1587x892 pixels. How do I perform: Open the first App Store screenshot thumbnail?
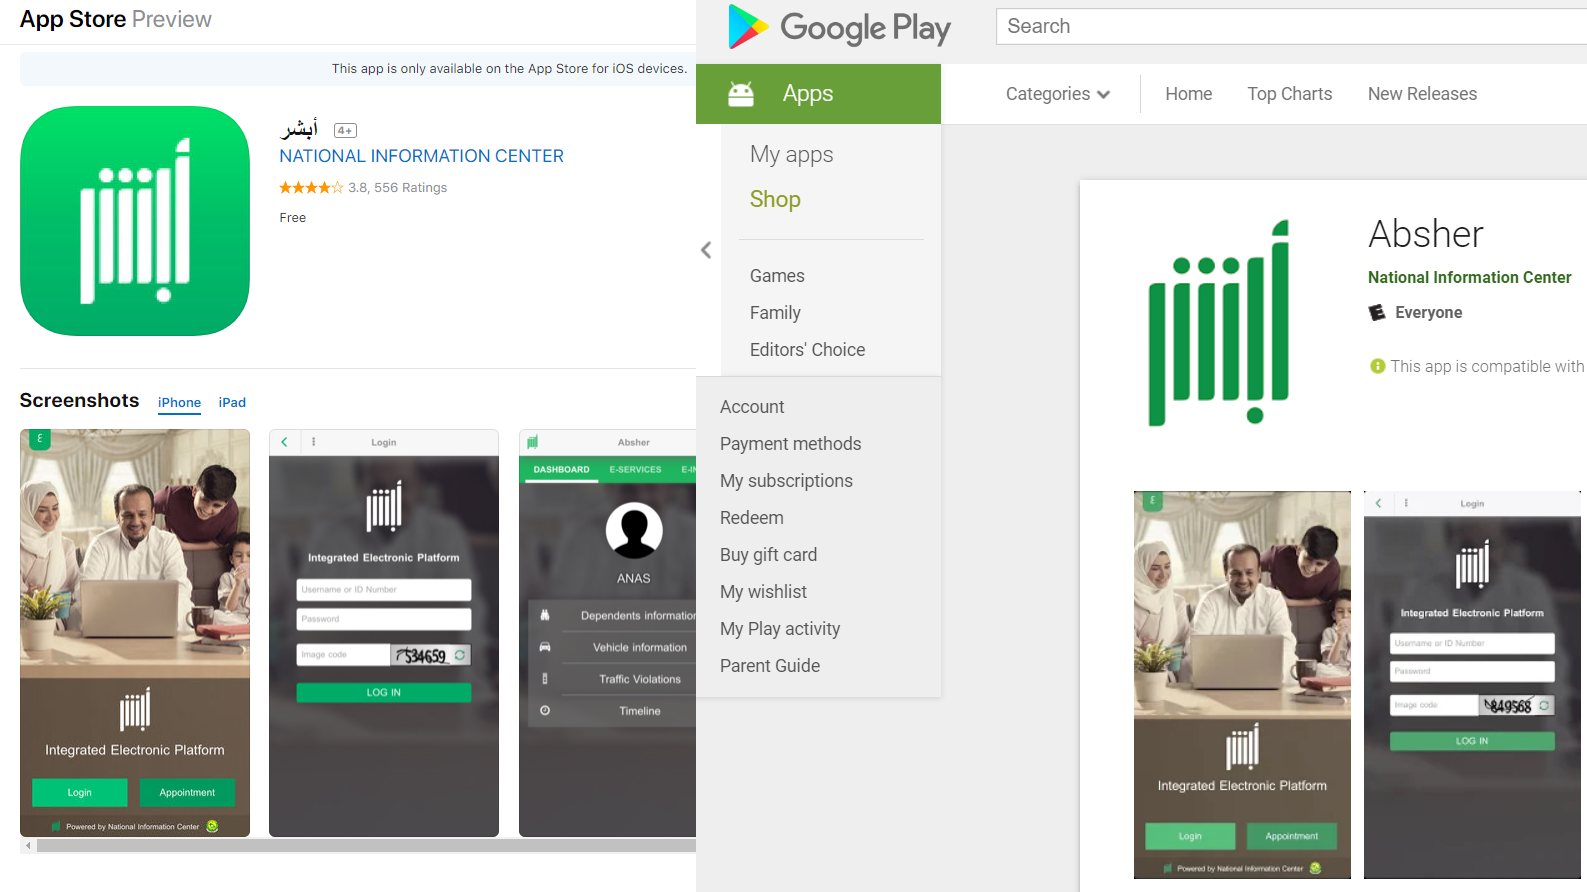[x=135, y=632]
